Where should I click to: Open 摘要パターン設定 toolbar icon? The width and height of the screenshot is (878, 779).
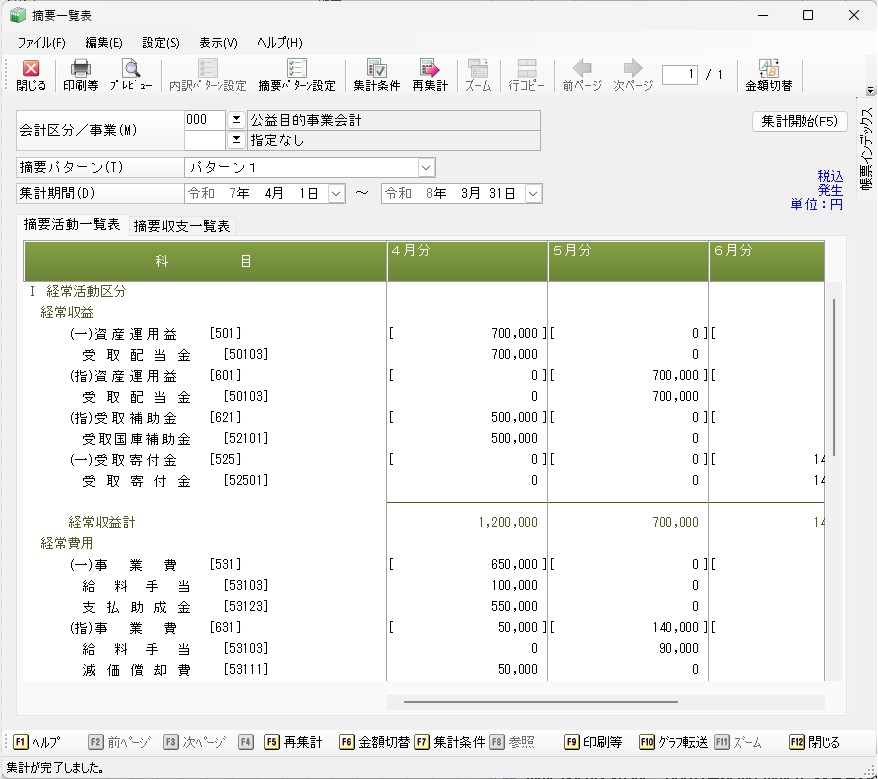click(x=296, y=75)
